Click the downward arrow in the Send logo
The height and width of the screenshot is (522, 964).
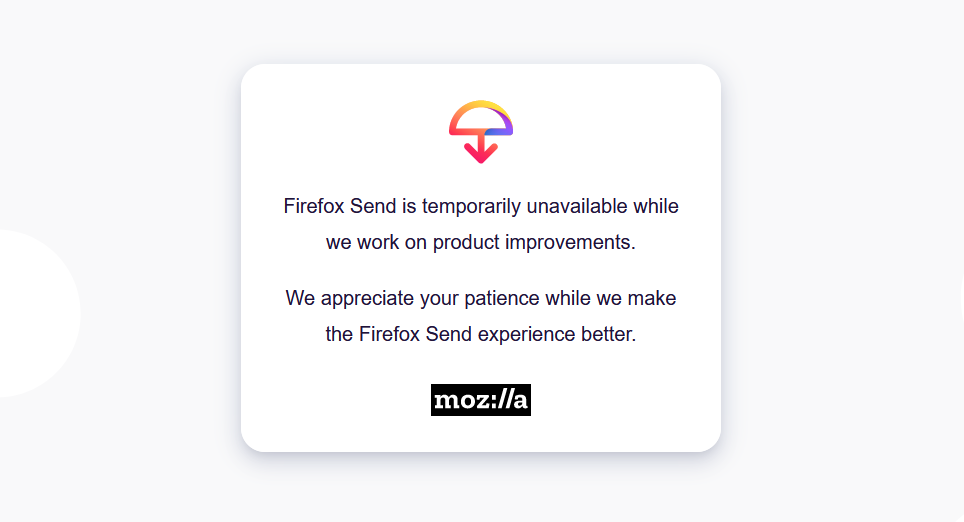[481, 149]
